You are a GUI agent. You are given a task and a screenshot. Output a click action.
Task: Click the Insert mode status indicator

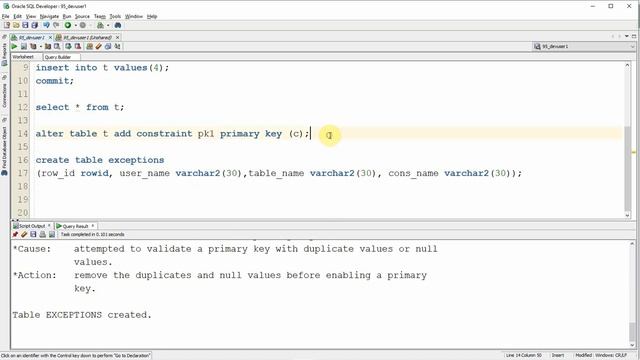[x=558, y=355]
